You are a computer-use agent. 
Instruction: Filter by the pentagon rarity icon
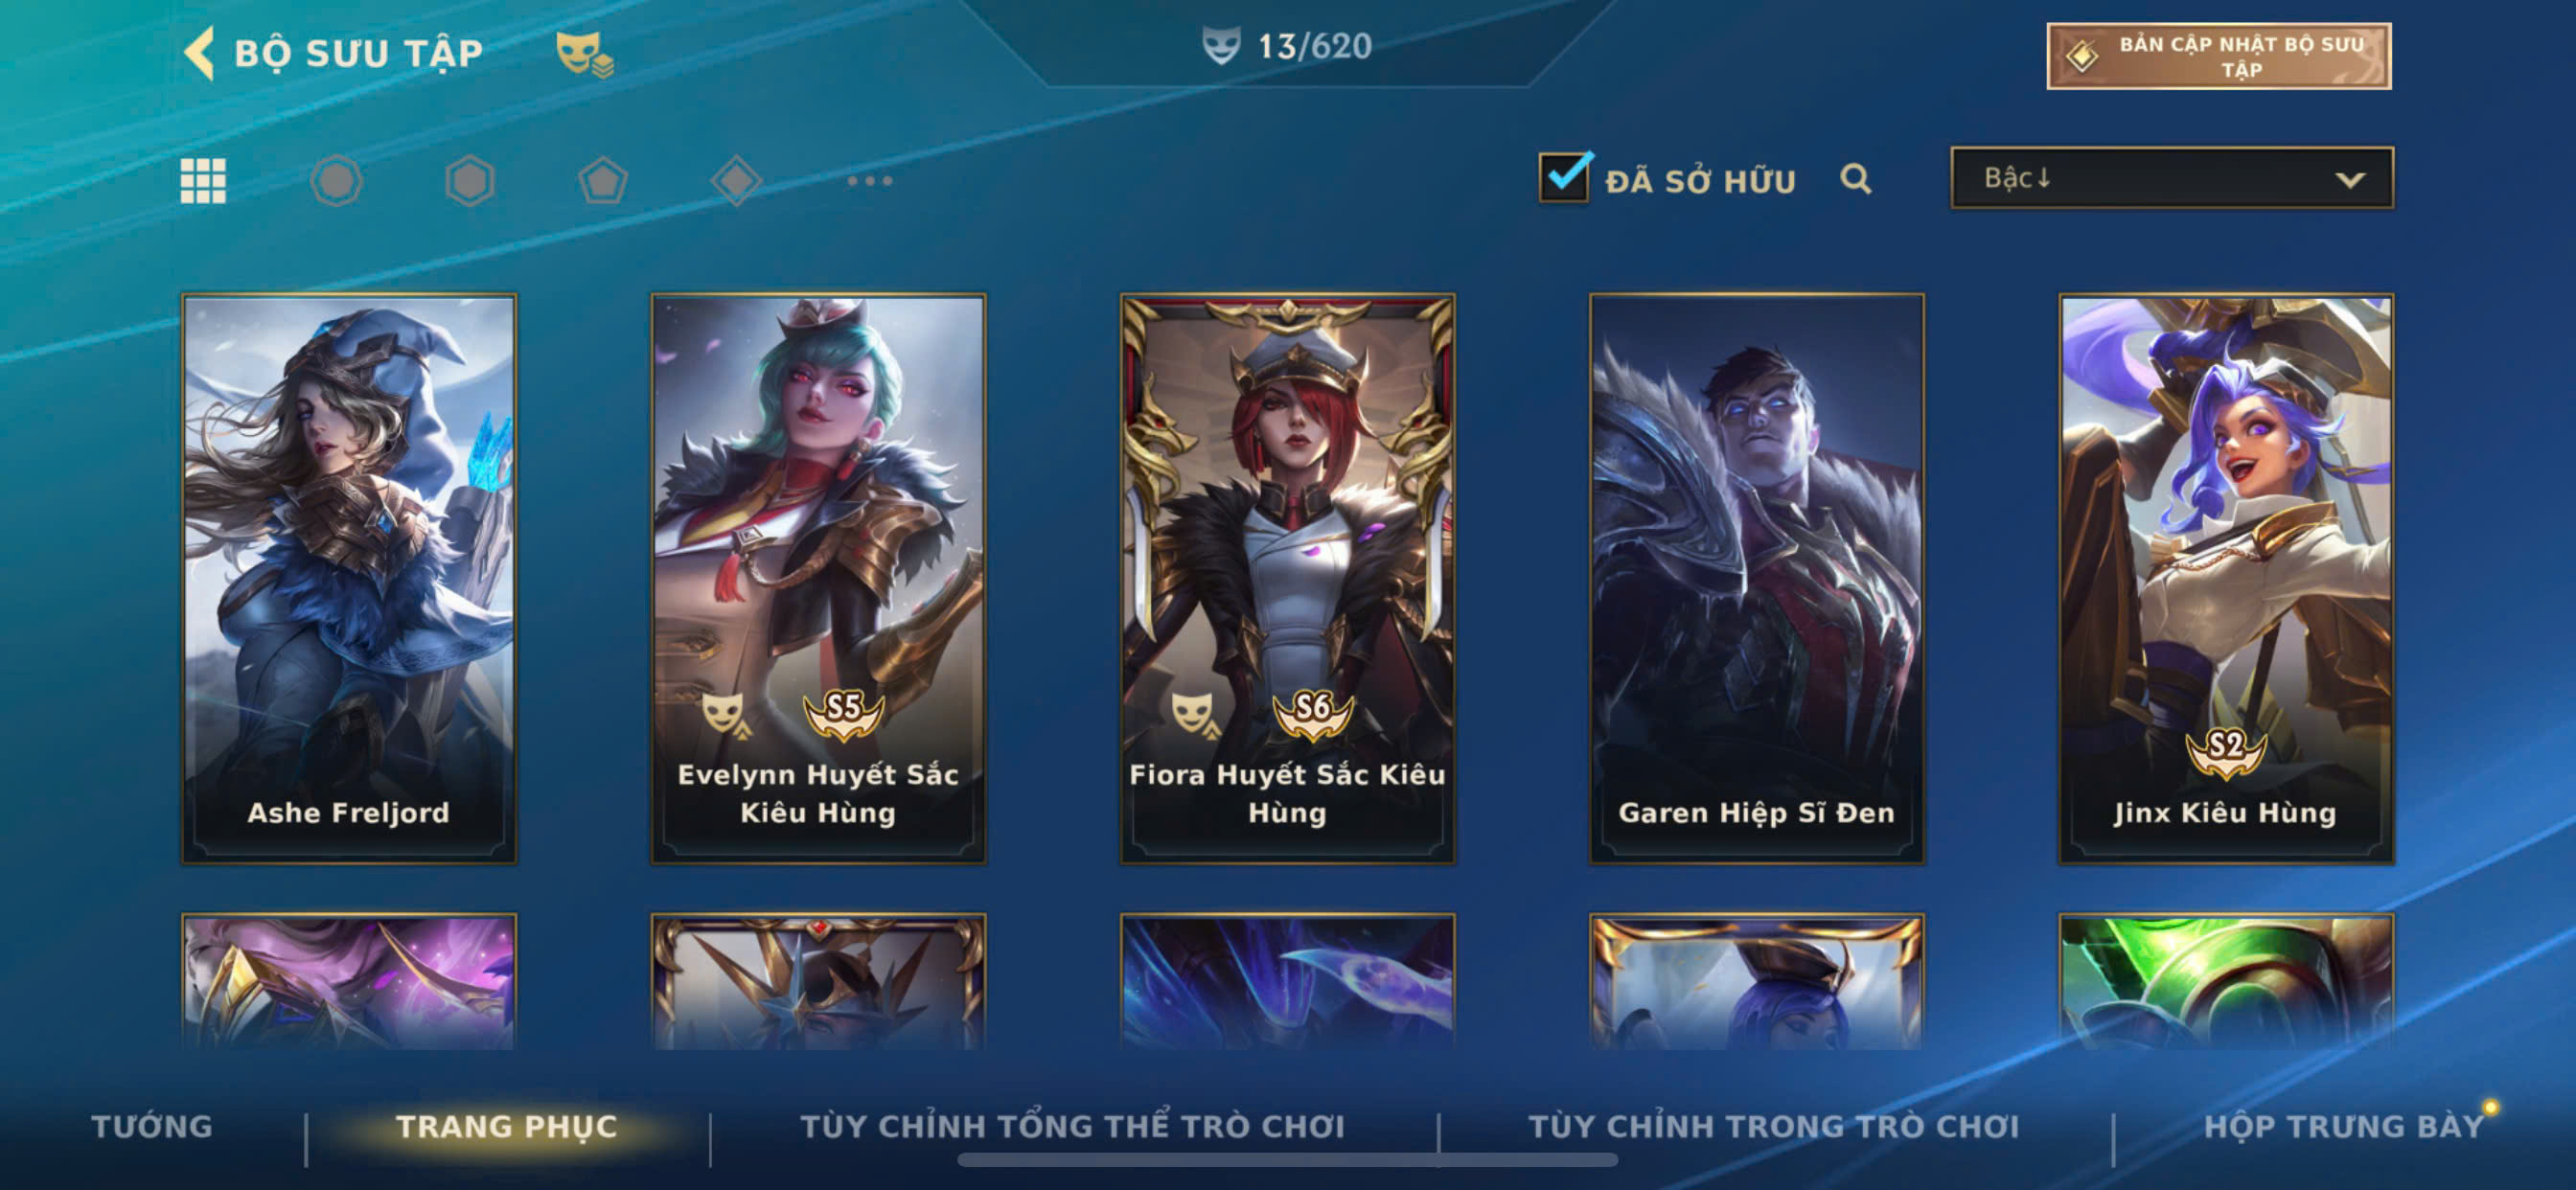pyautogui.click(x=603, y=181)
